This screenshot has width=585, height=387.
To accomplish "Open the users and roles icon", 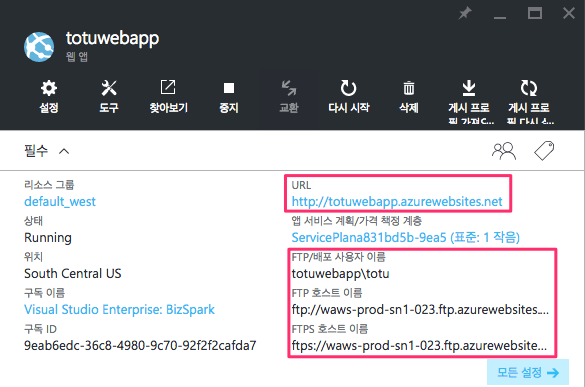I will [504, 151].
